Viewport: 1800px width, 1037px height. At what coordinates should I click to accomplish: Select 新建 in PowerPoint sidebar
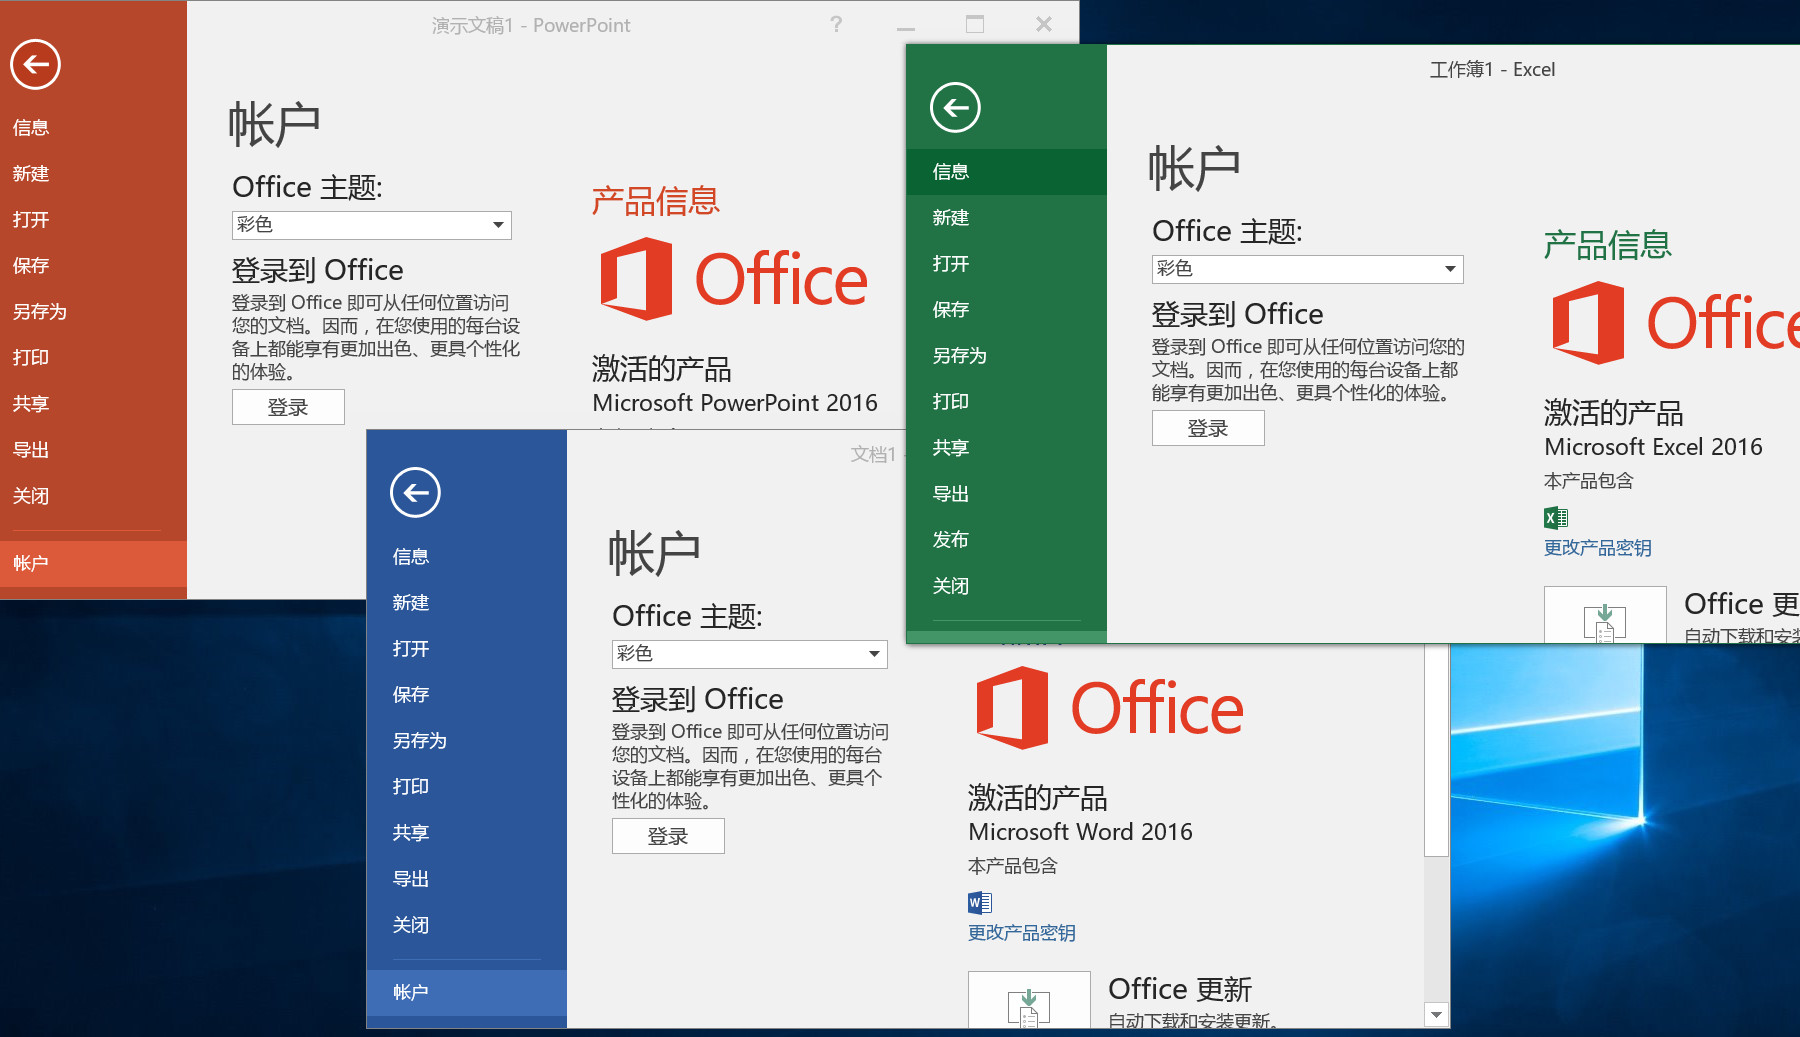point(93,173)
